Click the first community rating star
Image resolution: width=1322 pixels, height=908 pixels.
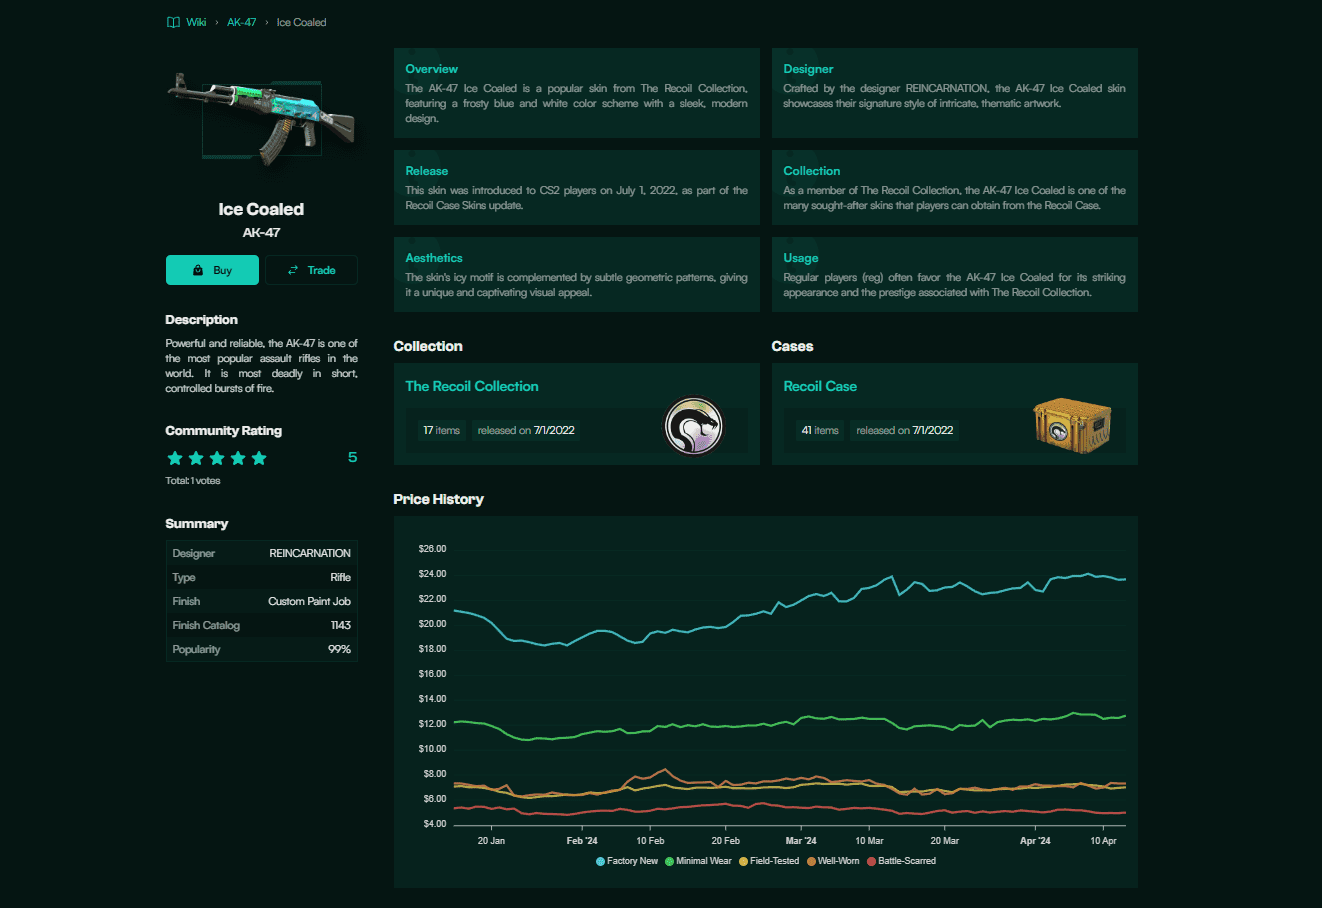(x=175, y=458)
